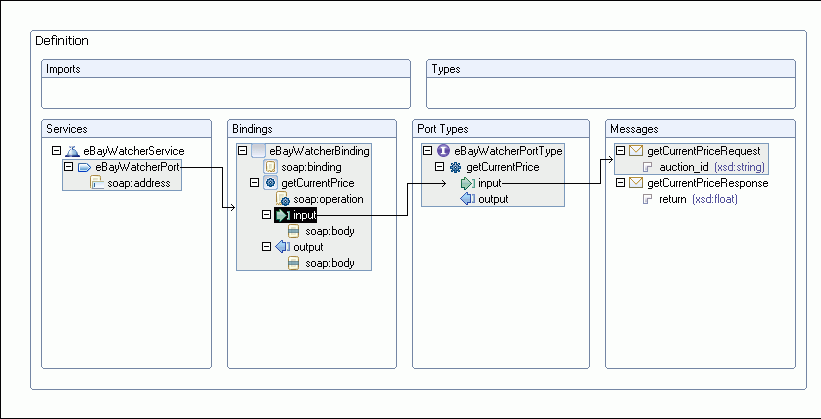Click inside the empty Imports content area

coord(226,93)
